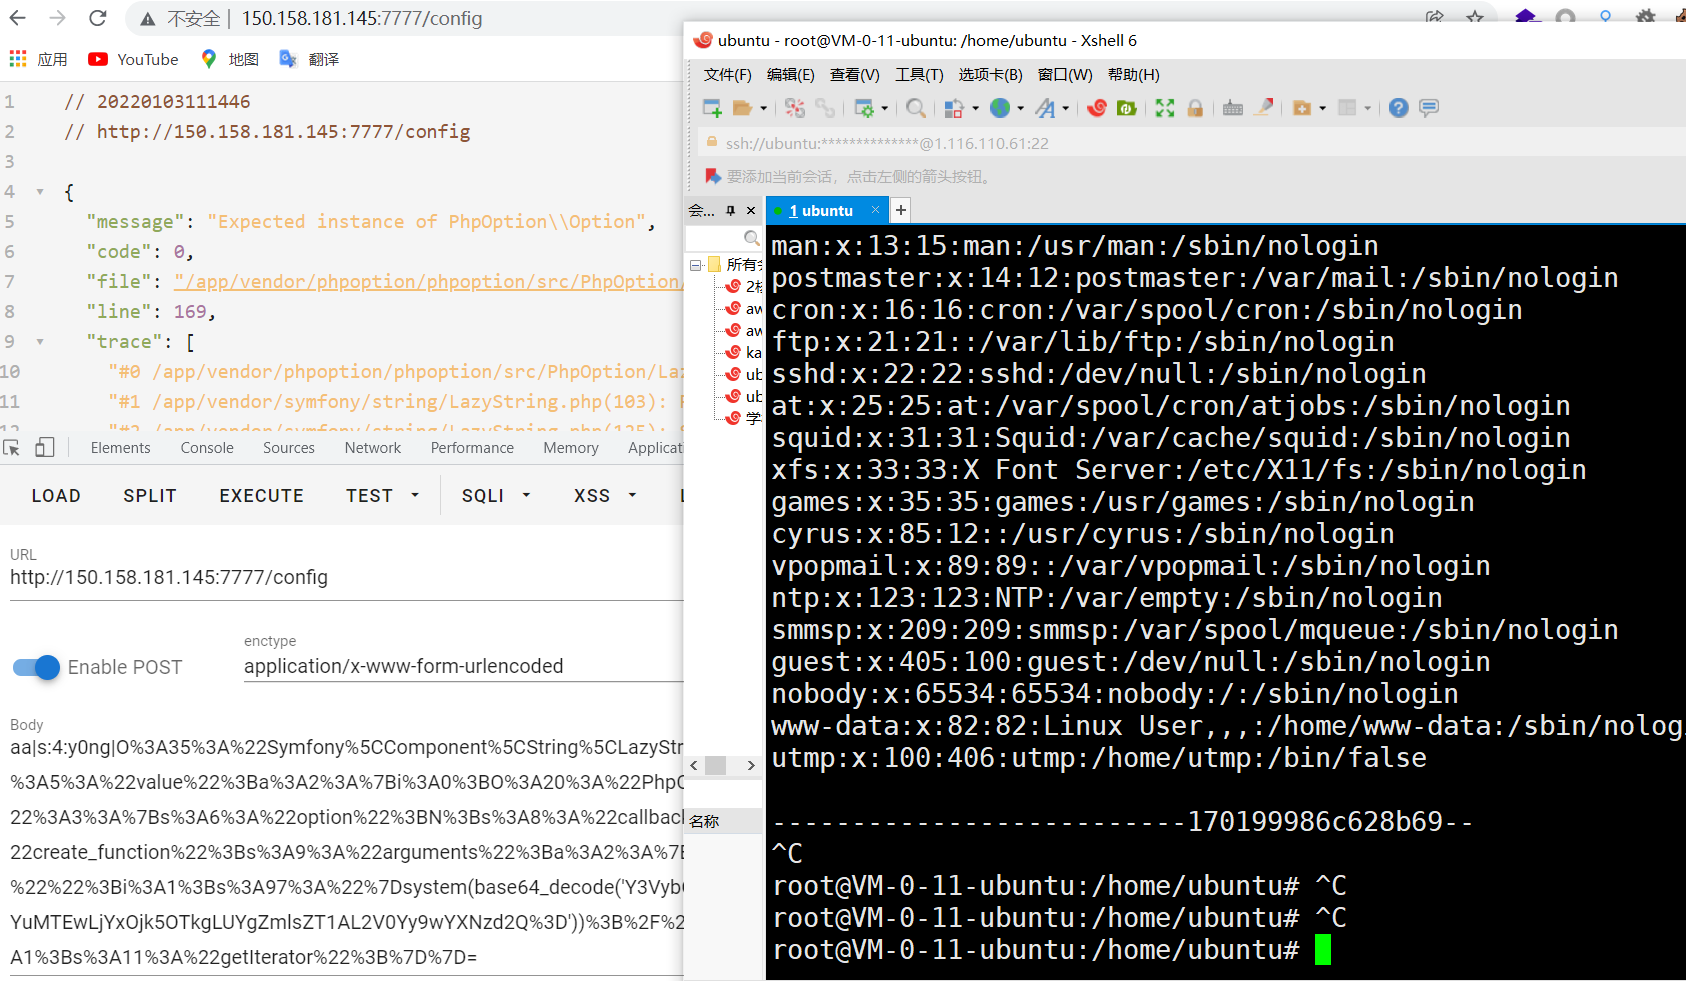The image size is (1686, 981).
Task: Open the TEST dropdown in HackBar
Action: click(383, 495)
